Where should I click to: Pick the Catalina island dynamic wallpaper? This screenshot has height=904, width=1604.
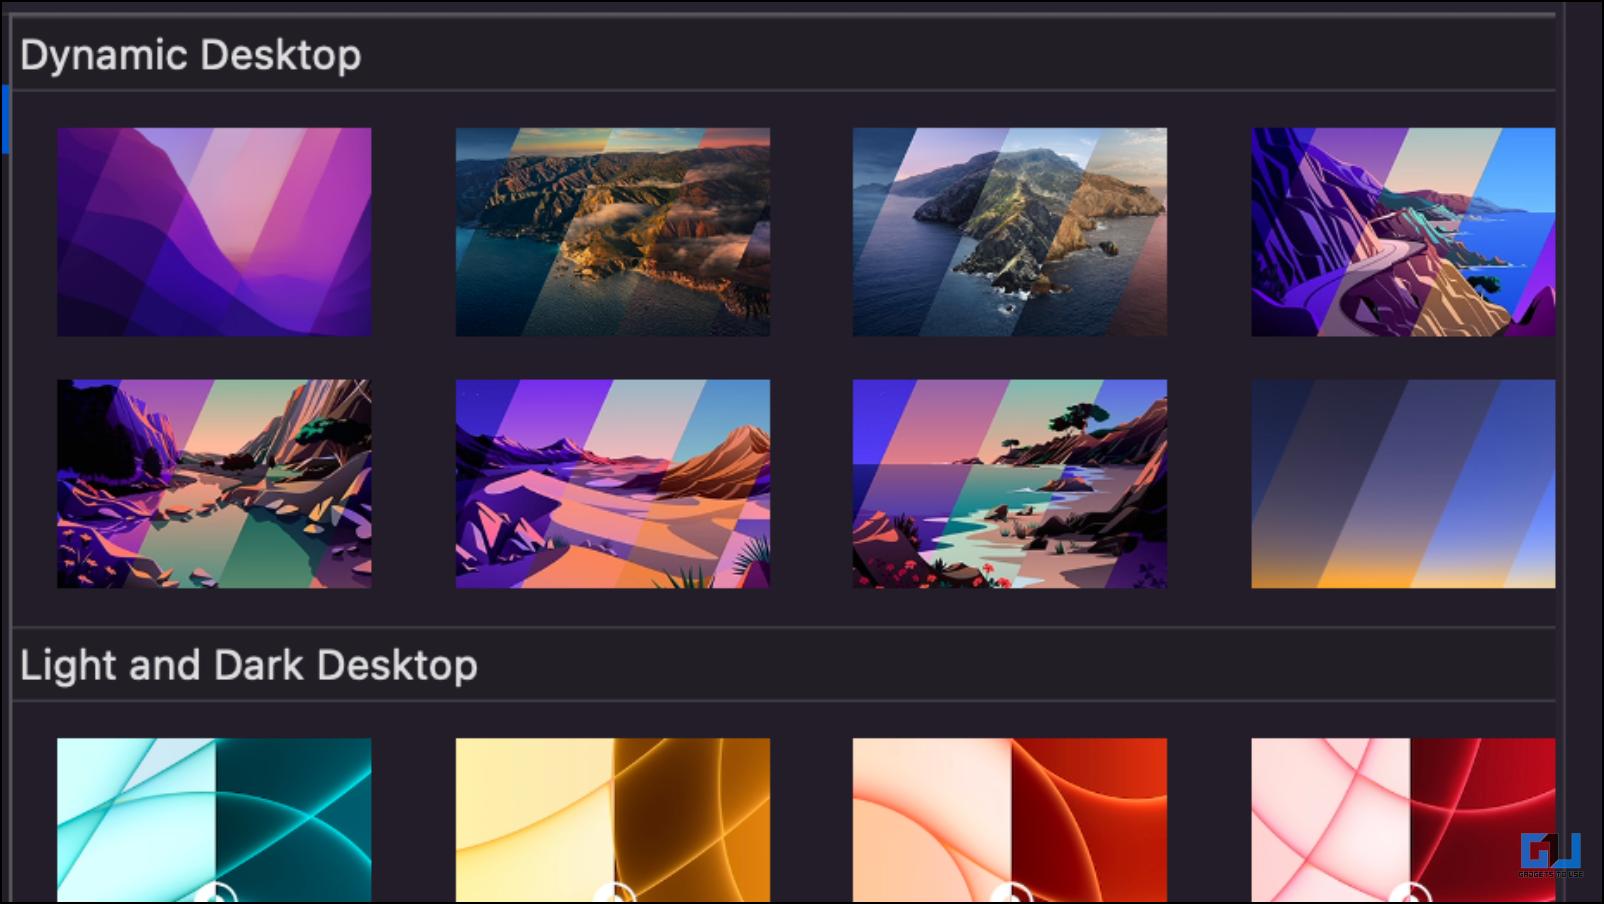[1010, 232]
